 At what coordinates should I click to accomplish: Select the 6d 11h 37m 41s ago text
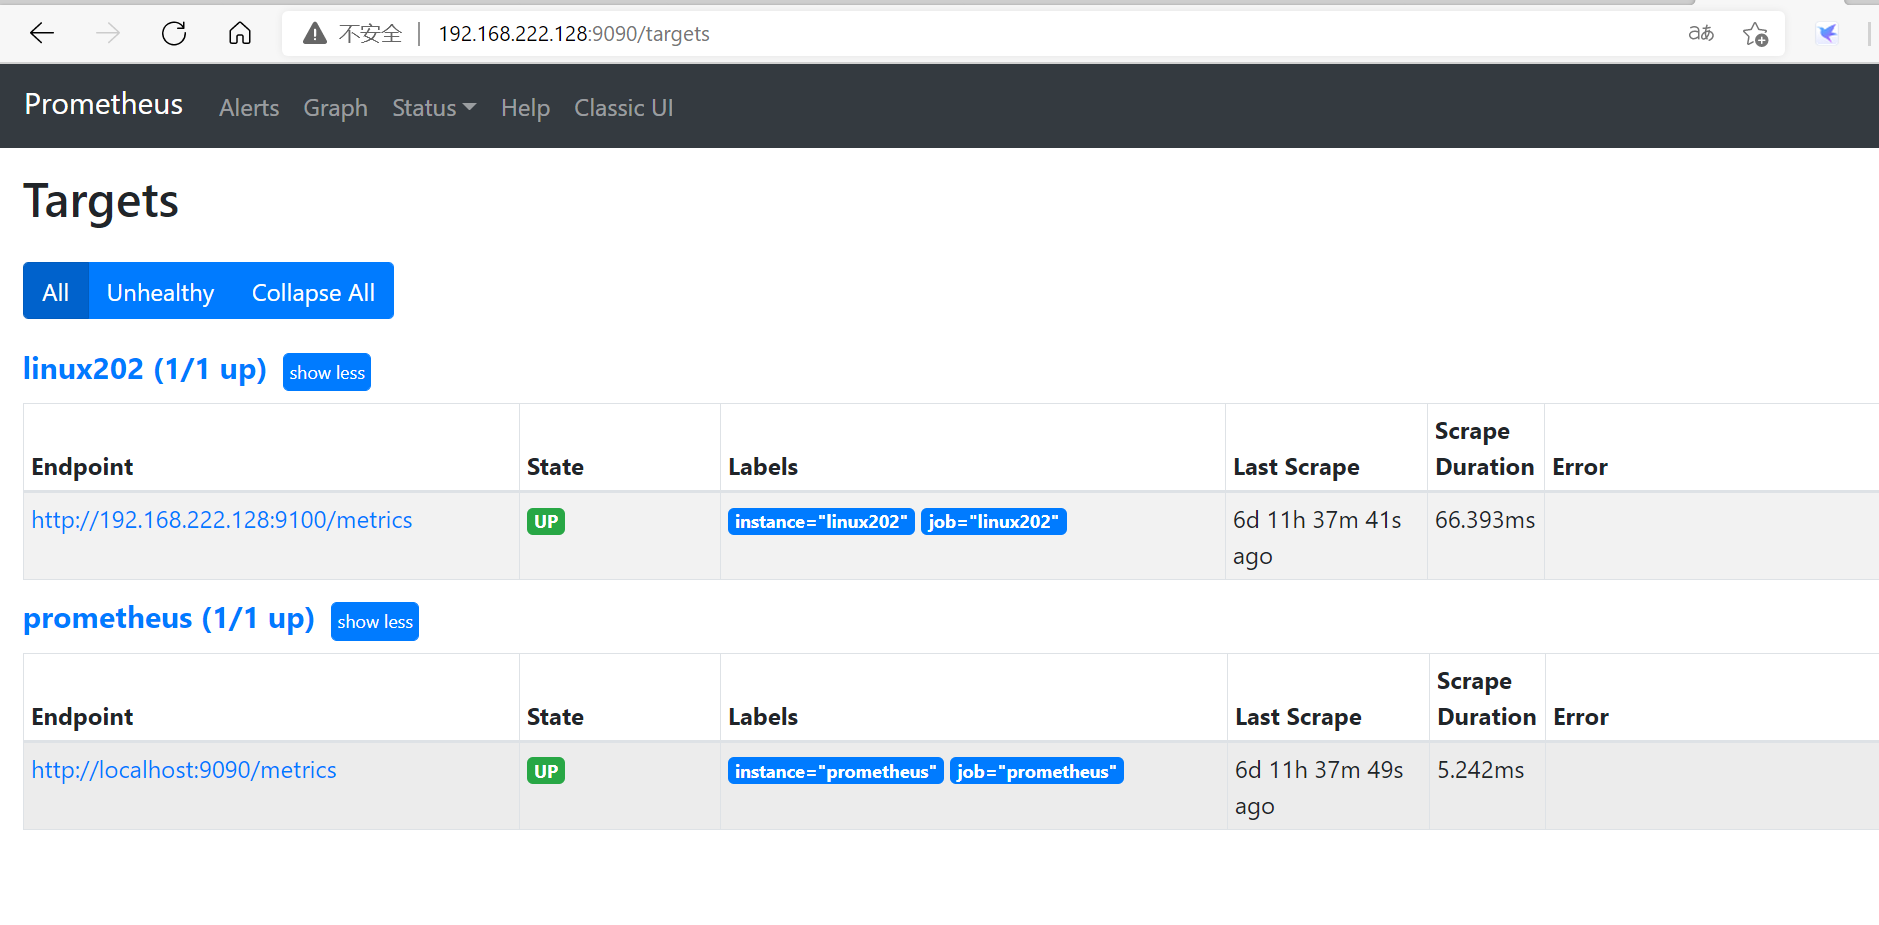coord(1317,538)
